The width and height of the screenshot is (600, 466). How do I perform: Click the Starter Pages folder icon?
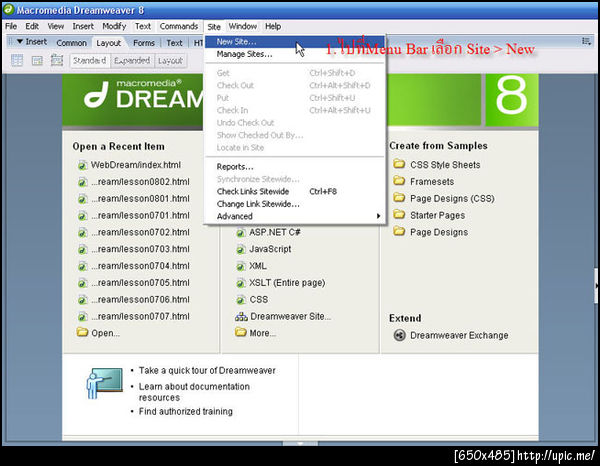tap(399, 214)
